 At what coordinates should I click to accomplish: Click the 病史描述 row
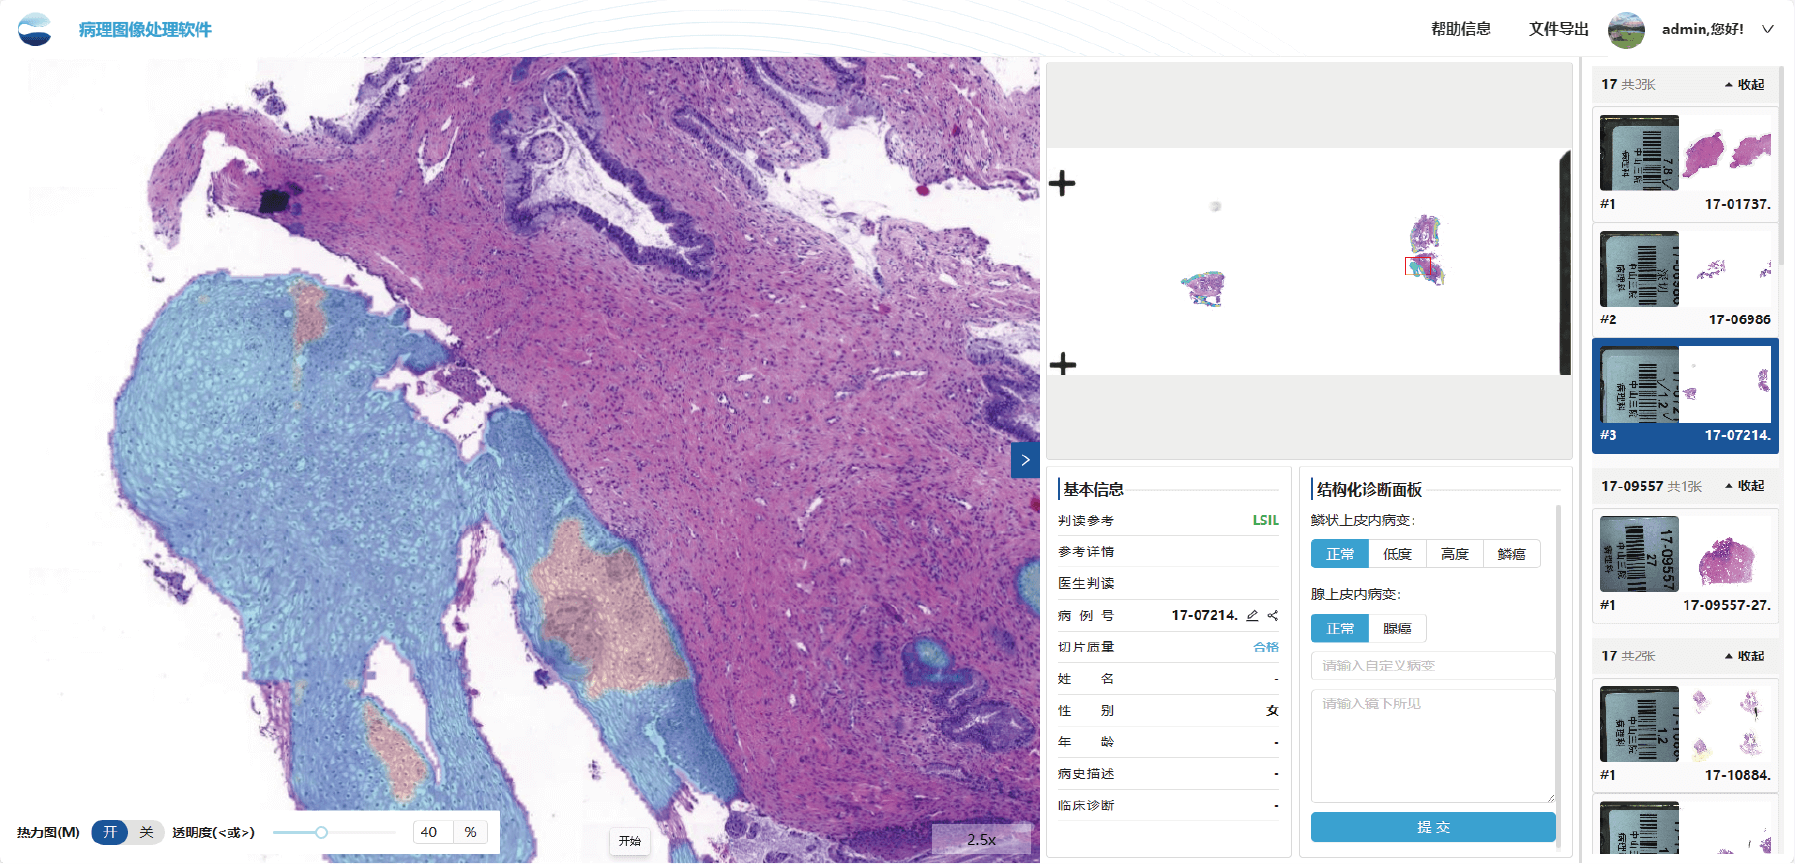click(x=1168, y=774)
